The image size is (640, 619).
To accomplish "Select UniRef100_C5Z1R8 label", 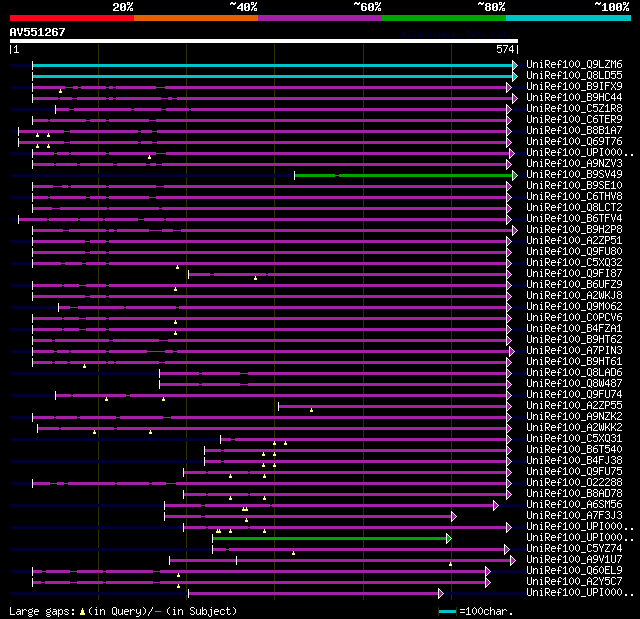I will (x=574, y=109).
